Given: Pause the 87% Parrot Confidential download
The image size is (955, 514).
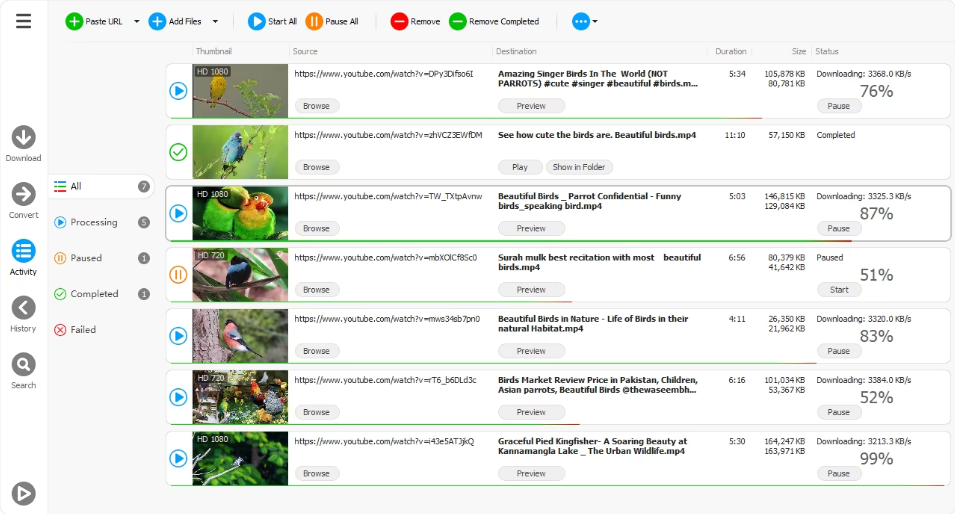Looking at the screenshot, I should (x=839, y=228).
